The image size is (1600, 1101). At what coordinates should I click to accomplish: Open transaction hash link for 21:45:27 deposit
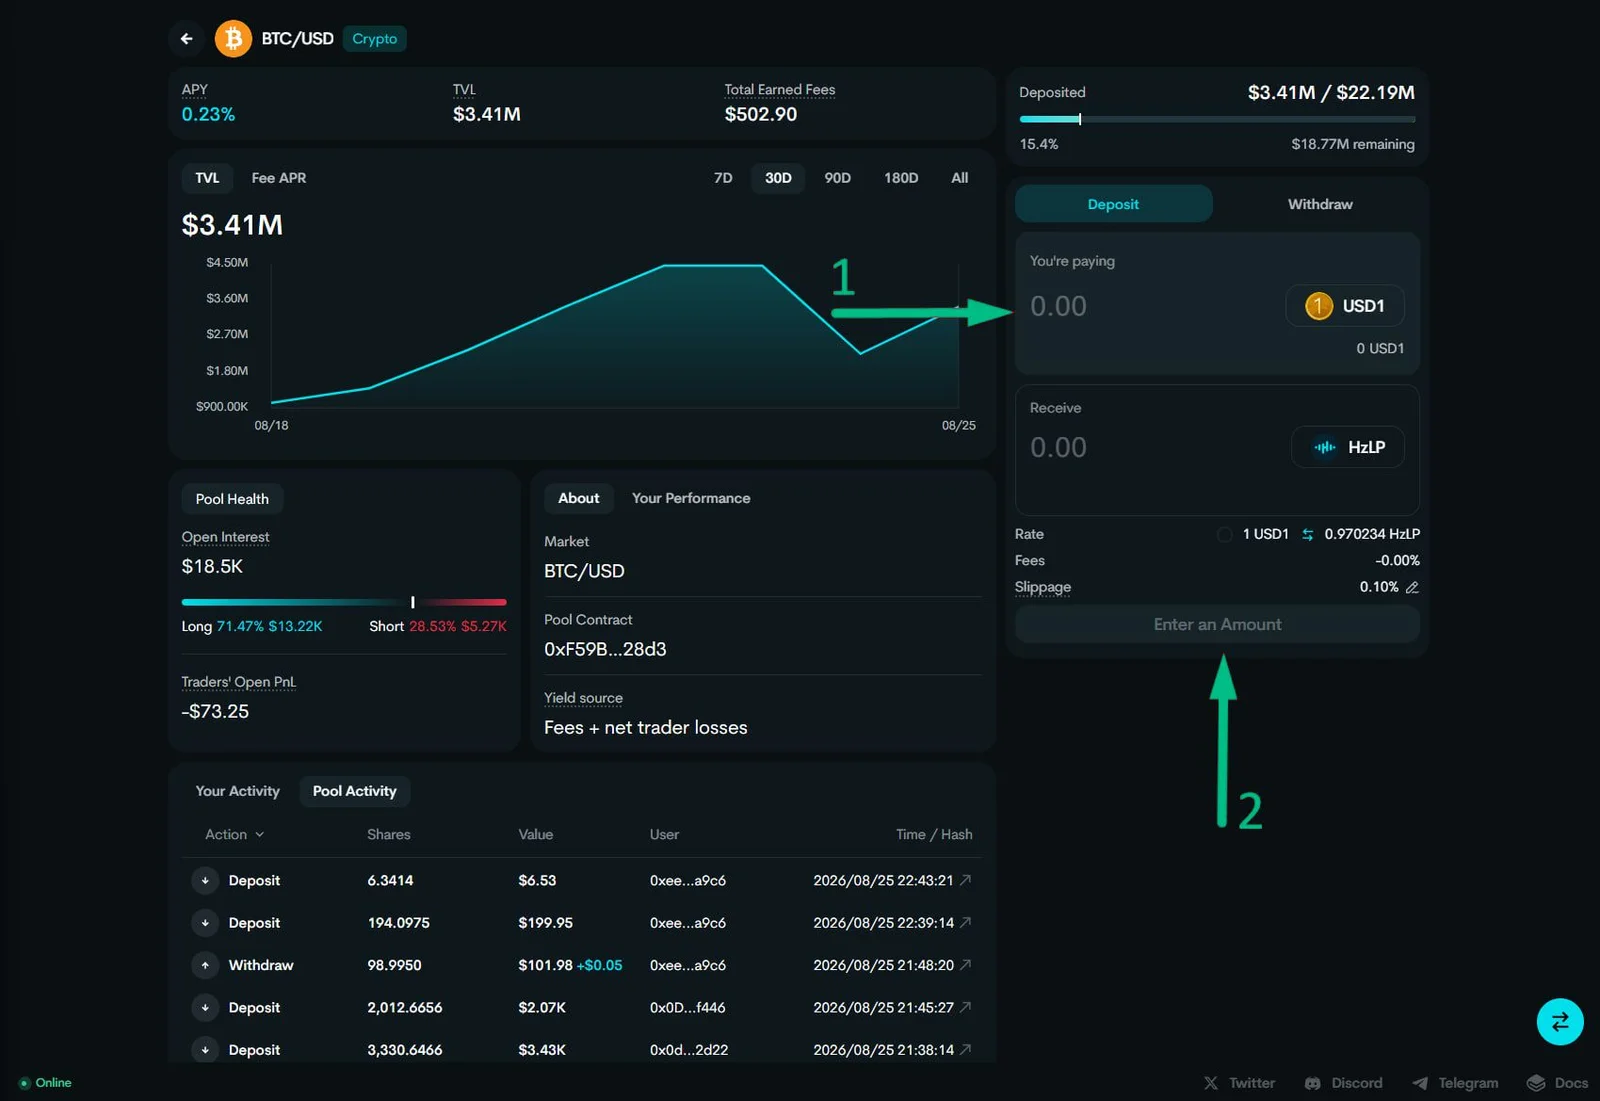pyautogui.click(x=965, y=1008)
